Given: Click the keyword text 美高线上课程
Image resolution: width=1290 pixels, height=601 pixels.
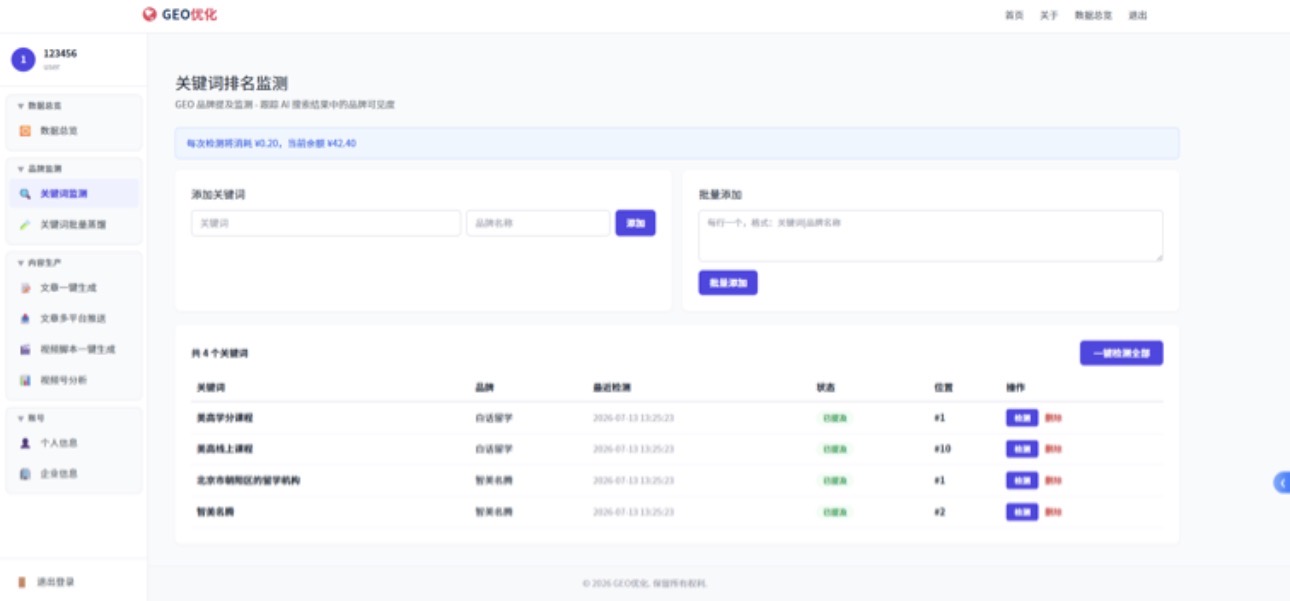Looking at the screenshot, I should pyautogui.click(x=225, y=449).
